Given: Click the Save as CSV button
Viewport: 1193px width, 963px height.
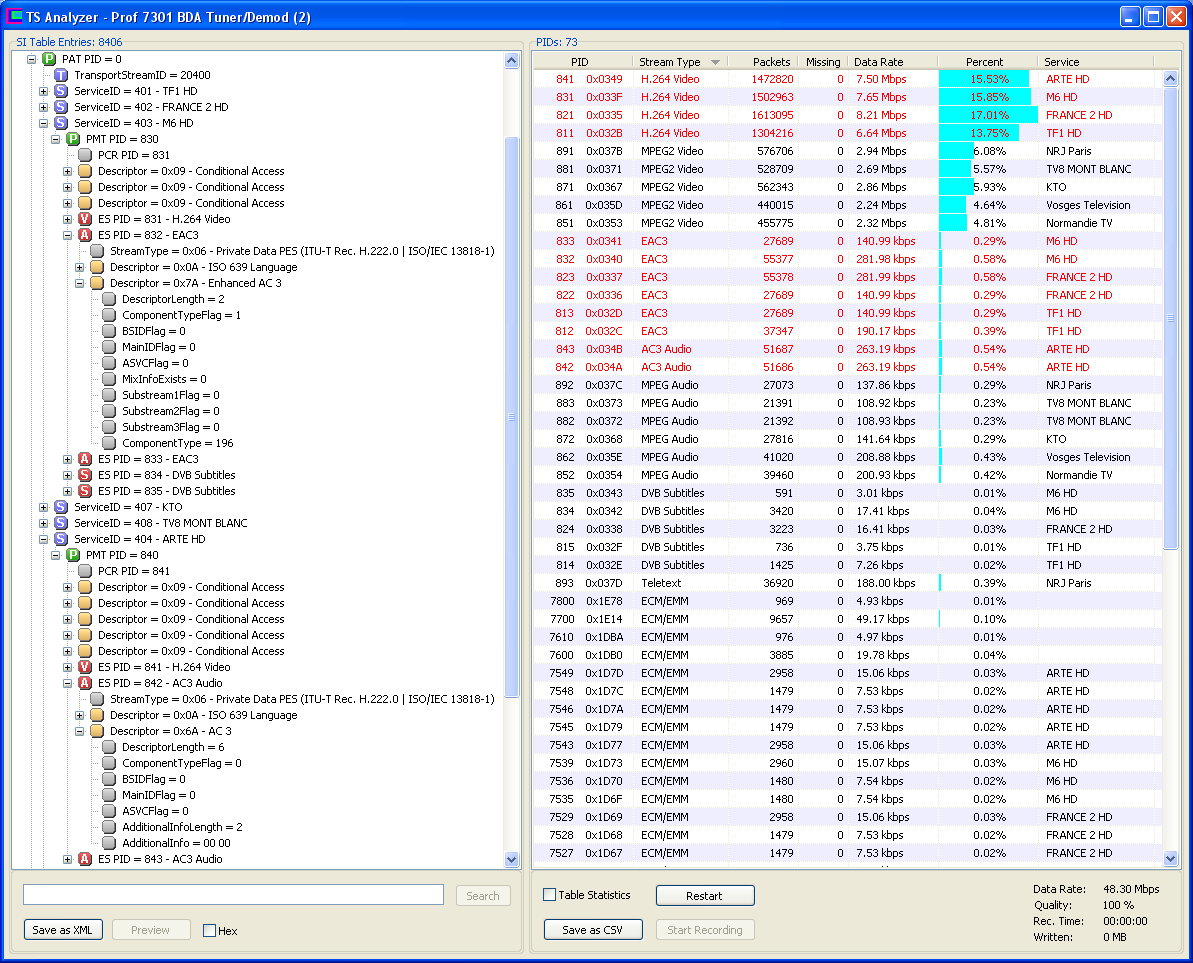Looking at the screenshot, I should pyautogui.click(x=593, y=930).
